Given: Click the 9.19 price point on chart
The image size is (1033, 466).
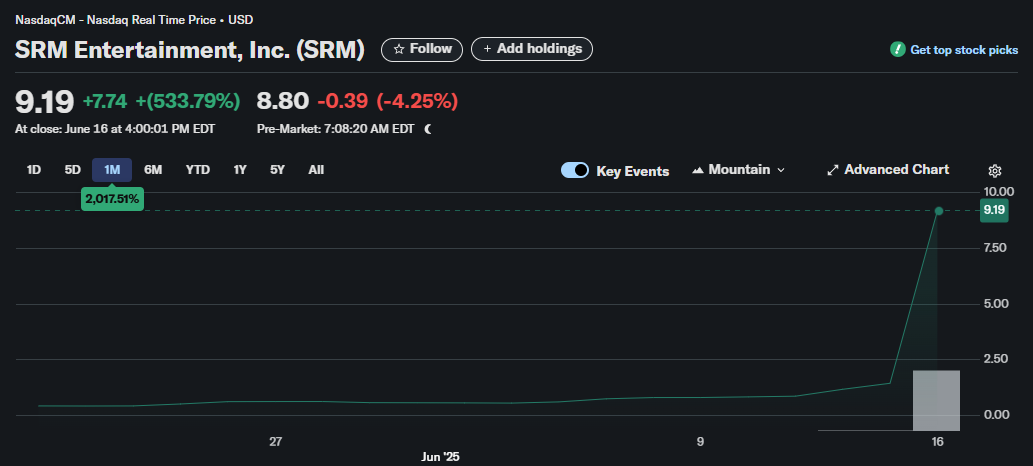Looking at the screenshot, I should 939,211.
